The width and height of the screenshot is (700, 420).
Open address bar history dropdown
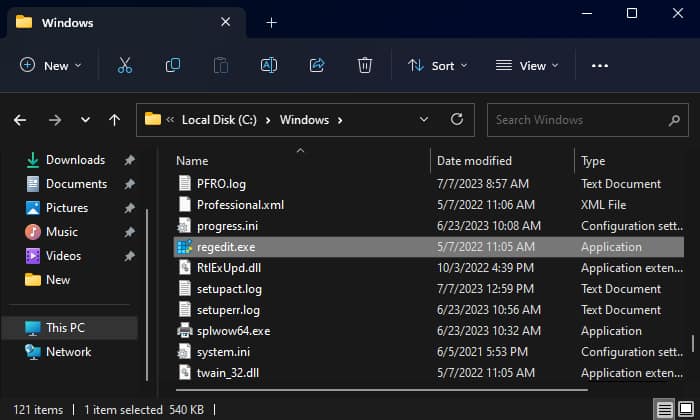click(424, 120)
